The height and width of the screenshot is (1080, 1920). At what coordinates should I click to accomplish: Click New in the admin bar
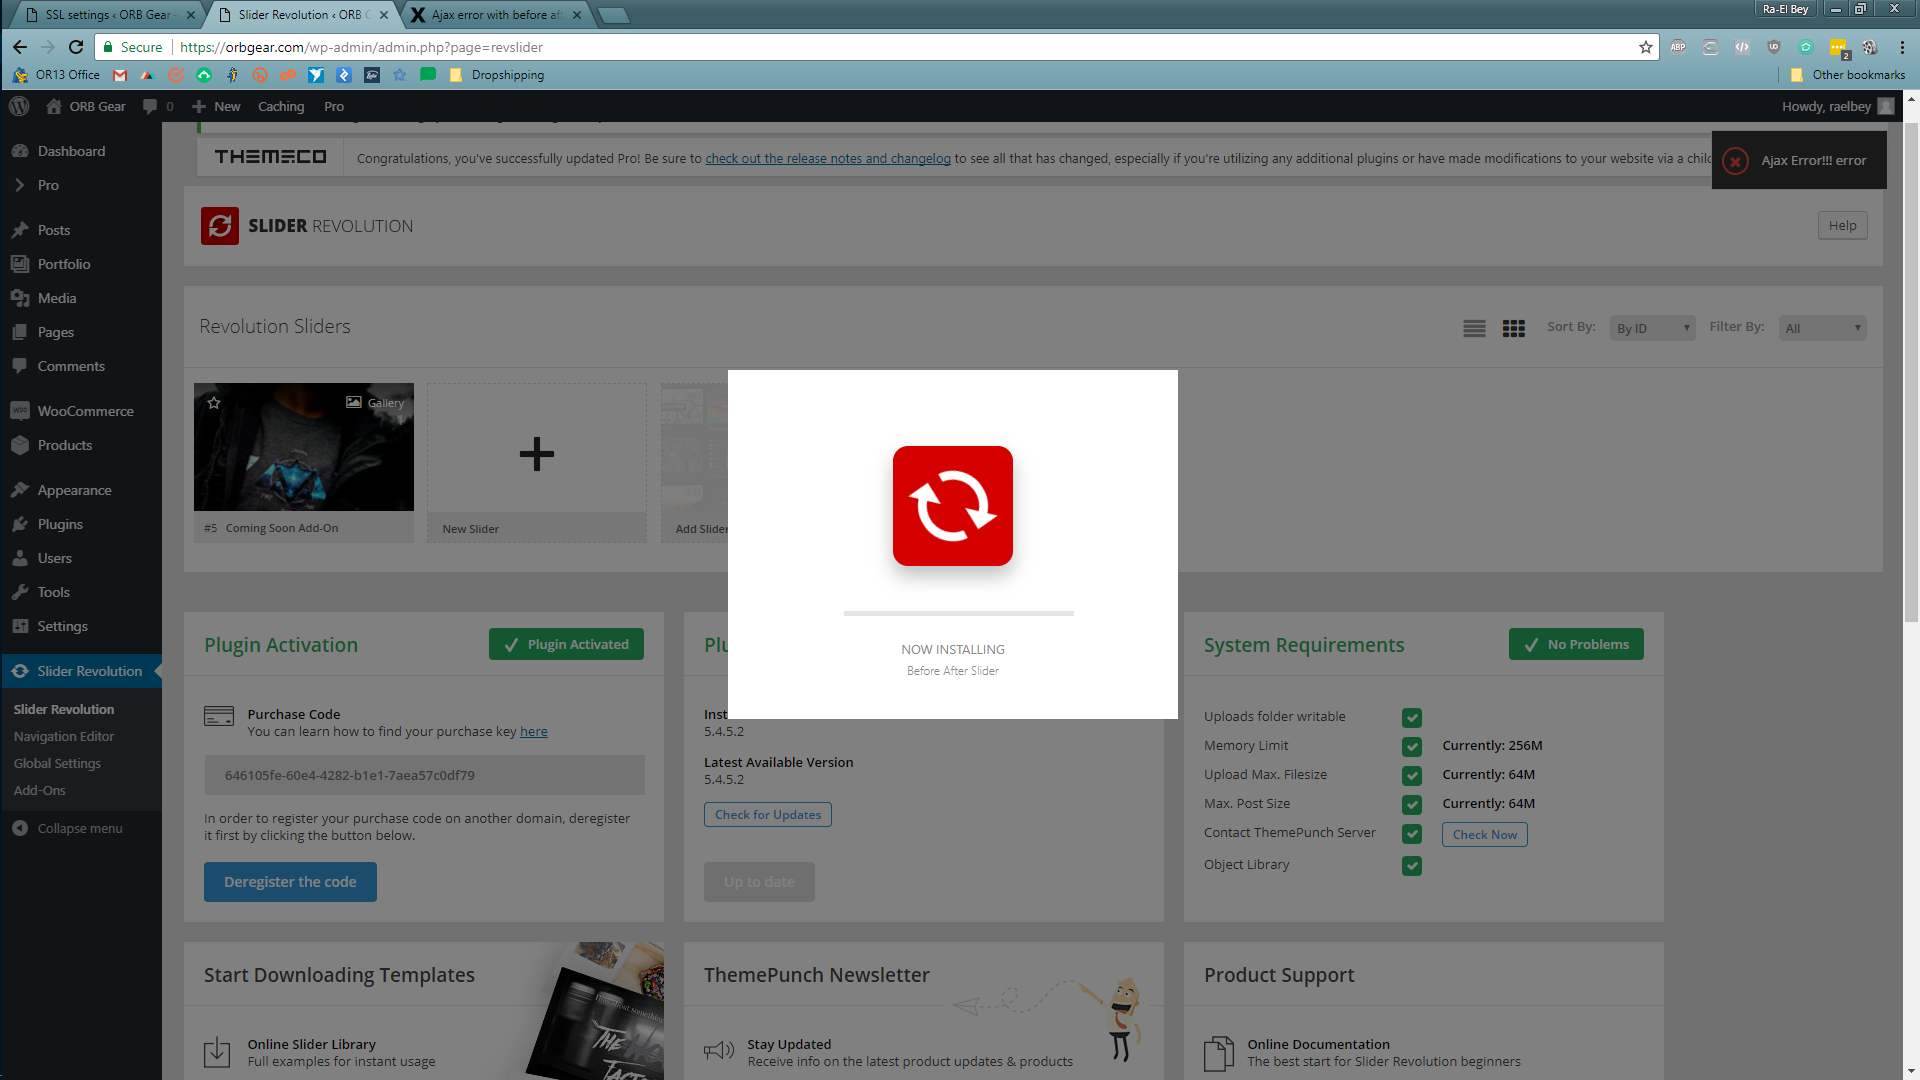[216, 106]
